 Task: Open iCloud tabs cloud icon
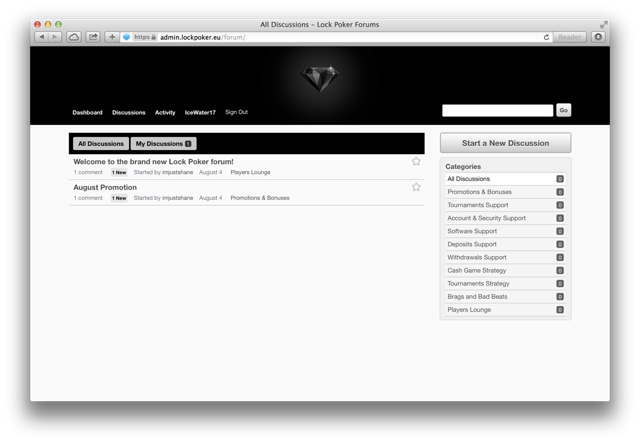click(74, 37)
